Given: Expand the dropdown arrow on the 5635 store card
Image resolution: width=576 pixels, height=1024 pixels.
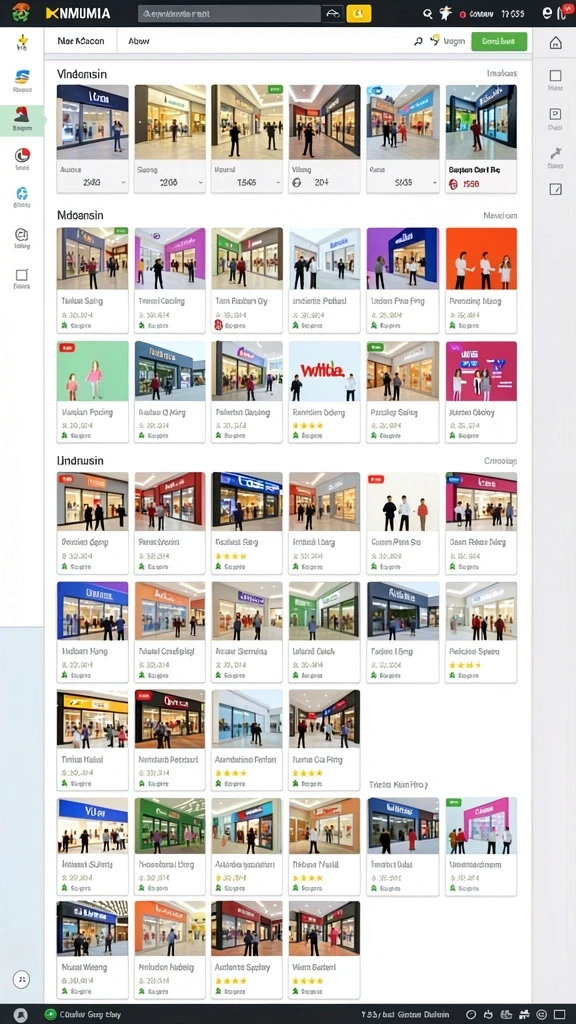Looking at the screenshot, I should [x=435, y=184].
